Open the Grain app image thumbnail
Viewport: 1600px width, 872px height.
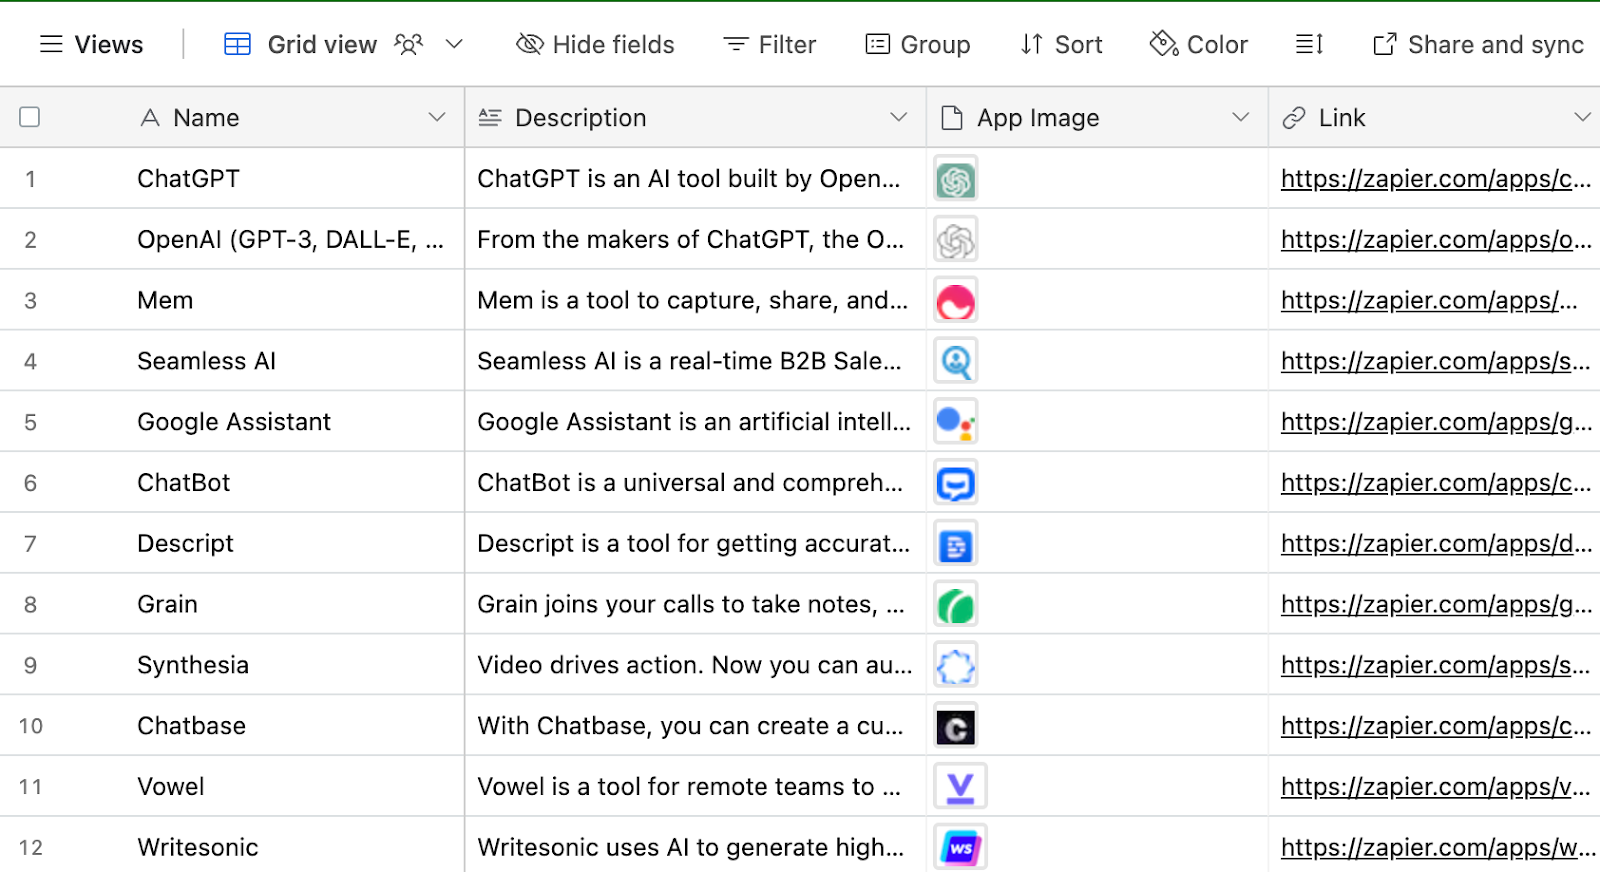(x=956, y=605)
